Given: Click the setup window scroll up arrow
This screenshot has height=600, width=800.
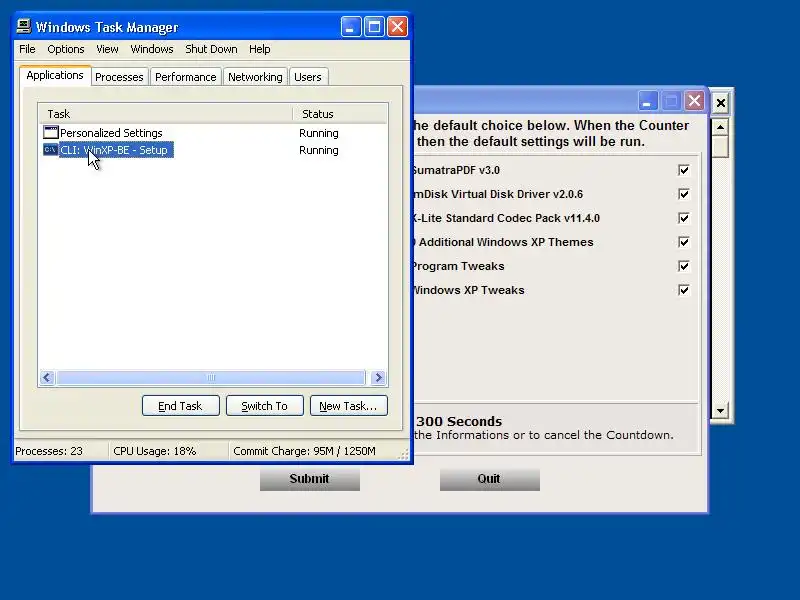Looking at the screenshot, I should click(720, 127).
